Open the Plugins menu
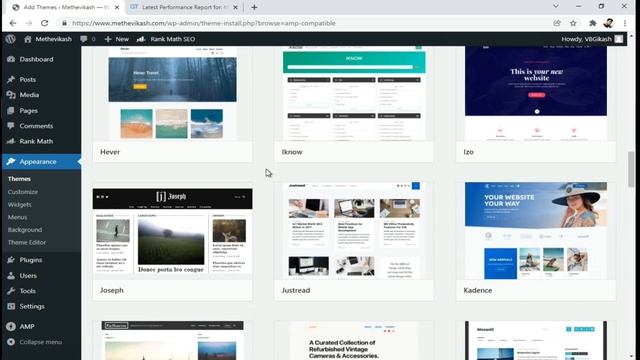640x360 pixels. pyautogui.click(x=31, y=260)
